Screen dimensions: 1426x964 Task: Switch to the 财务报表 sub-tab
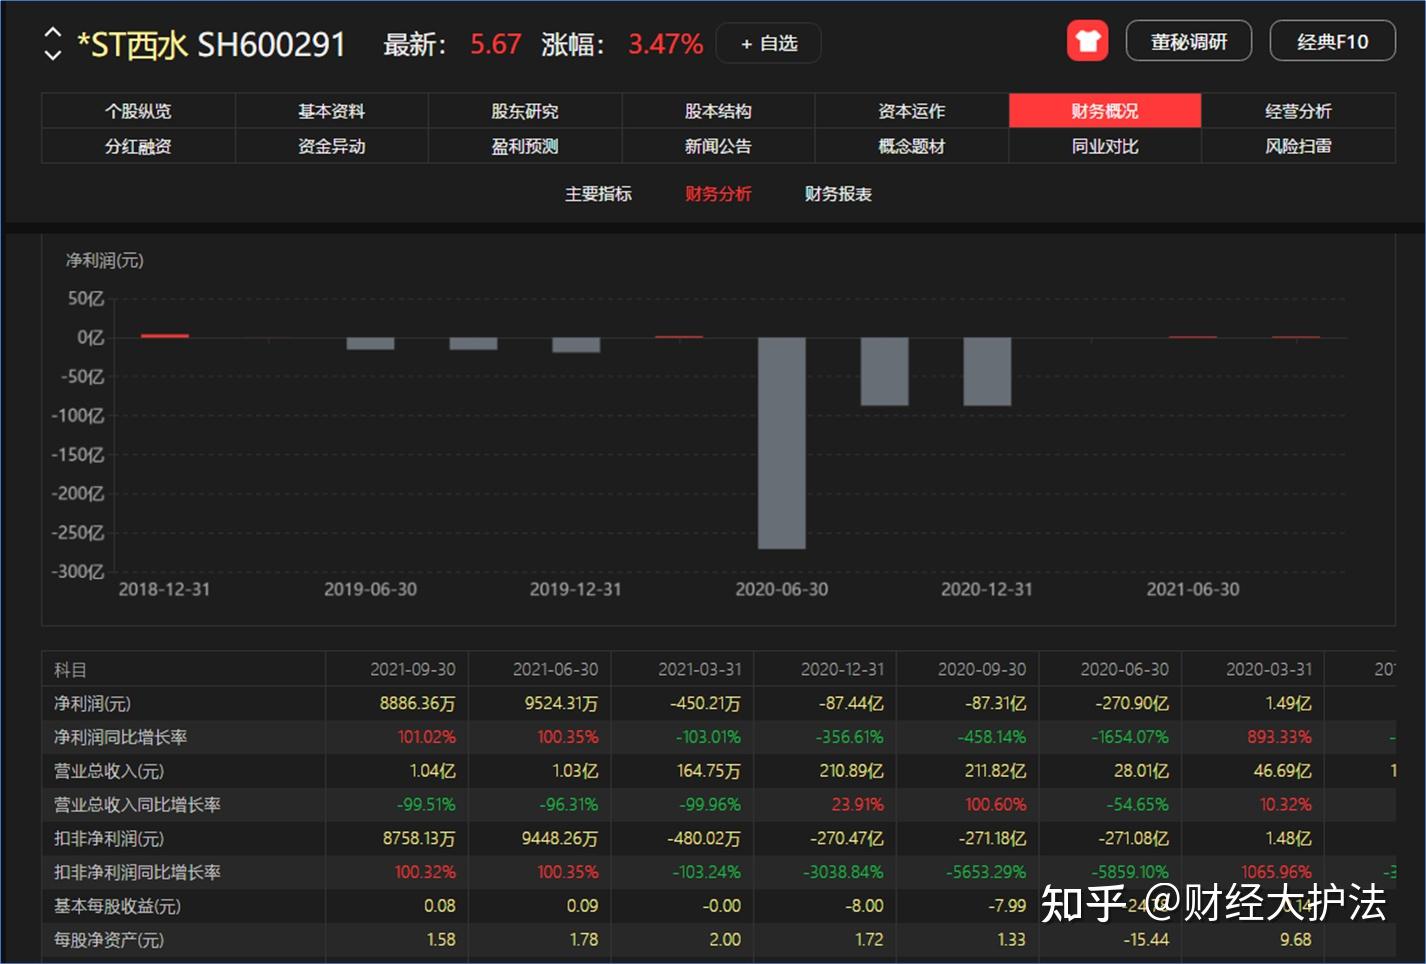[837, 193]
